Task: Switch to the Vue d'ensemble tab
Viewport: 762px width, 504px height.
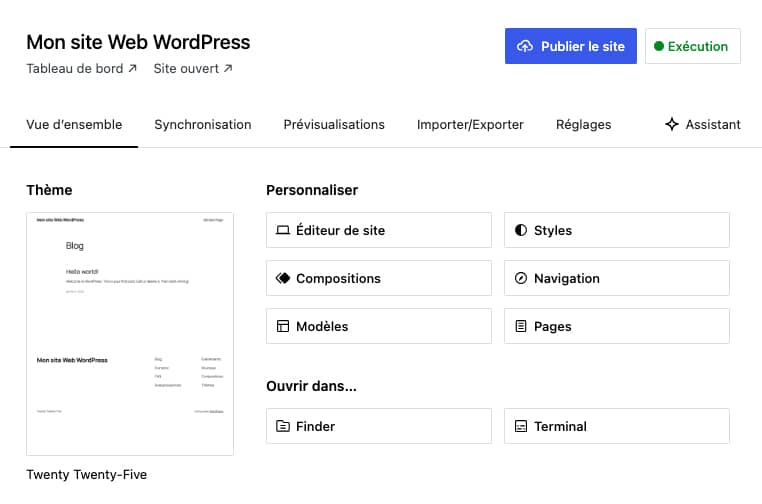Action: 74,124
